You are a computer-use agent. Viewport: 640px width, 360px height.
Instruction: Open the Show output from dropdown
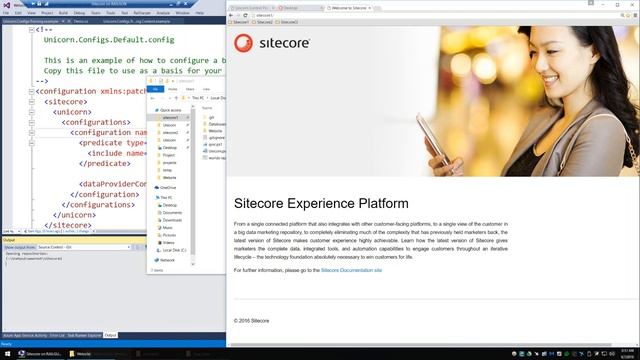click(x=84, y=247)
